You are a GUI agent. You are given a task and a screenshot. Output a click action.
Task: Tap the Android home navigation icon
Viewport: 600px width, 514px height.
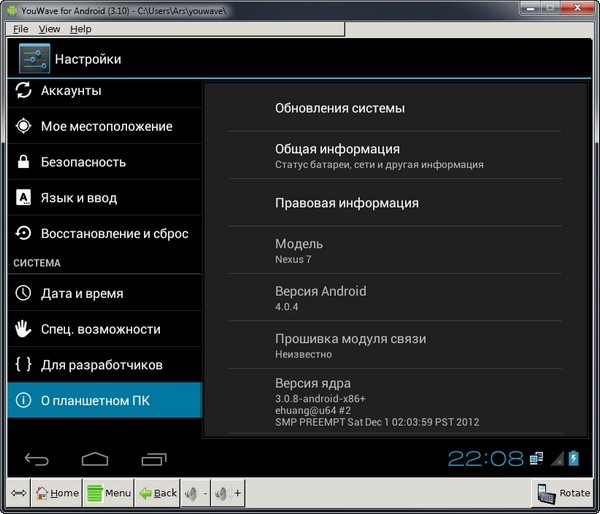coord(95,459)
